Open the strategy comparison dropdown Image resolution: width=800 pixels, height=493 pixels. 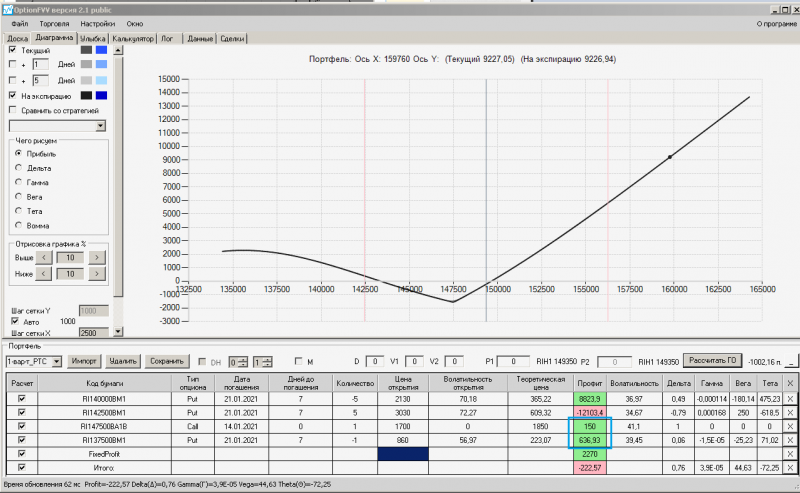pos(101,126)
